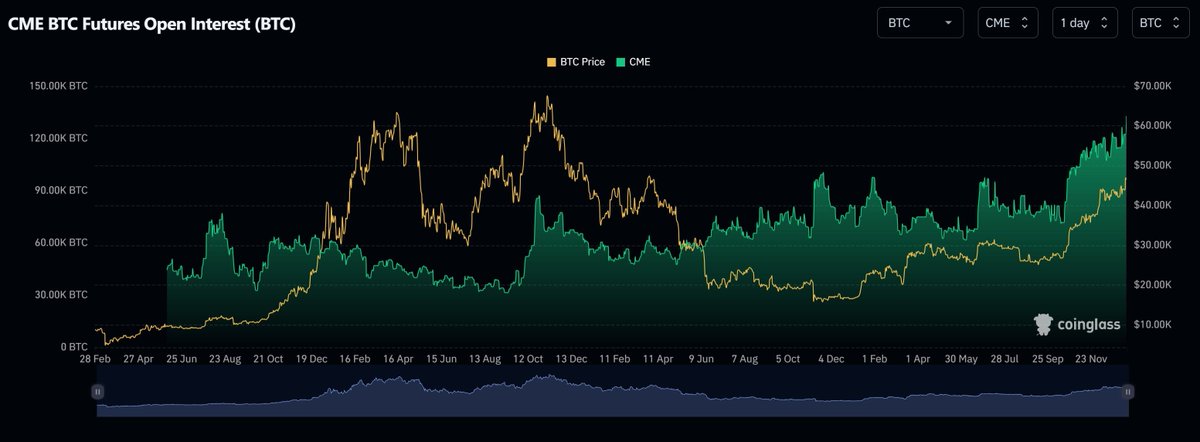Click the 150.00K BTC axis label
This screenshot has width=1200, height=442.
coord(59,86)
